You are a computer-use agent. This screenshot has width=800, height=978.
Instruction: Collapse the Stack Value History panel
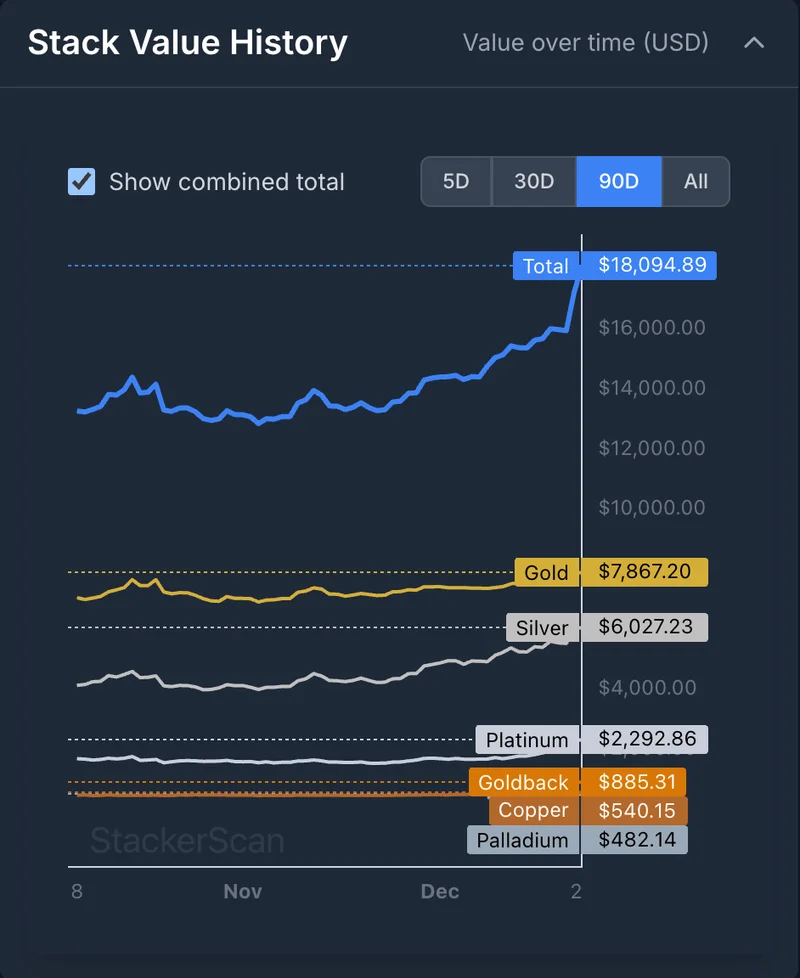[755, 42]
